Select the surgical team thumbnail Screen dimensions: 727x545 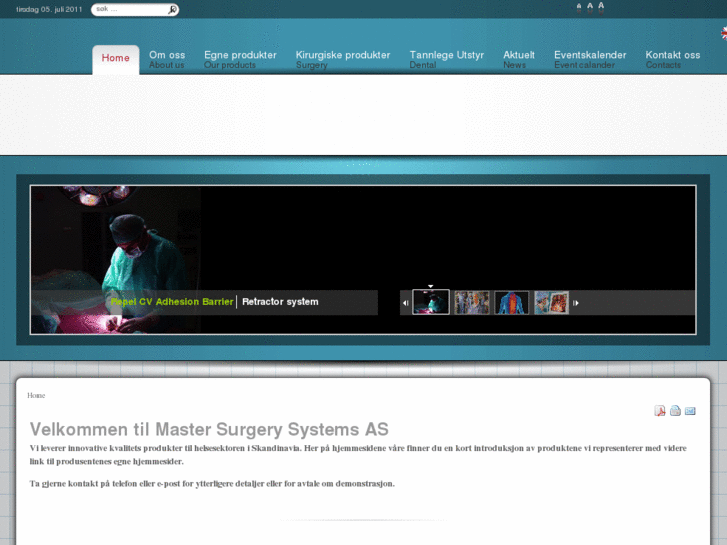tap(472, 302)
